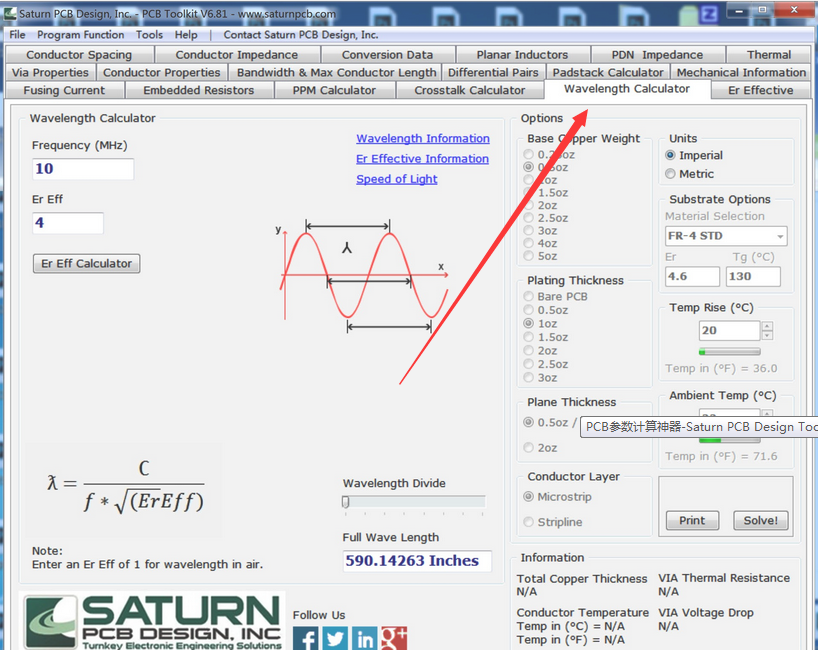Click the LinkedIn social icon
The width and height of the screenshot is (818, 650).
[365, 638]
